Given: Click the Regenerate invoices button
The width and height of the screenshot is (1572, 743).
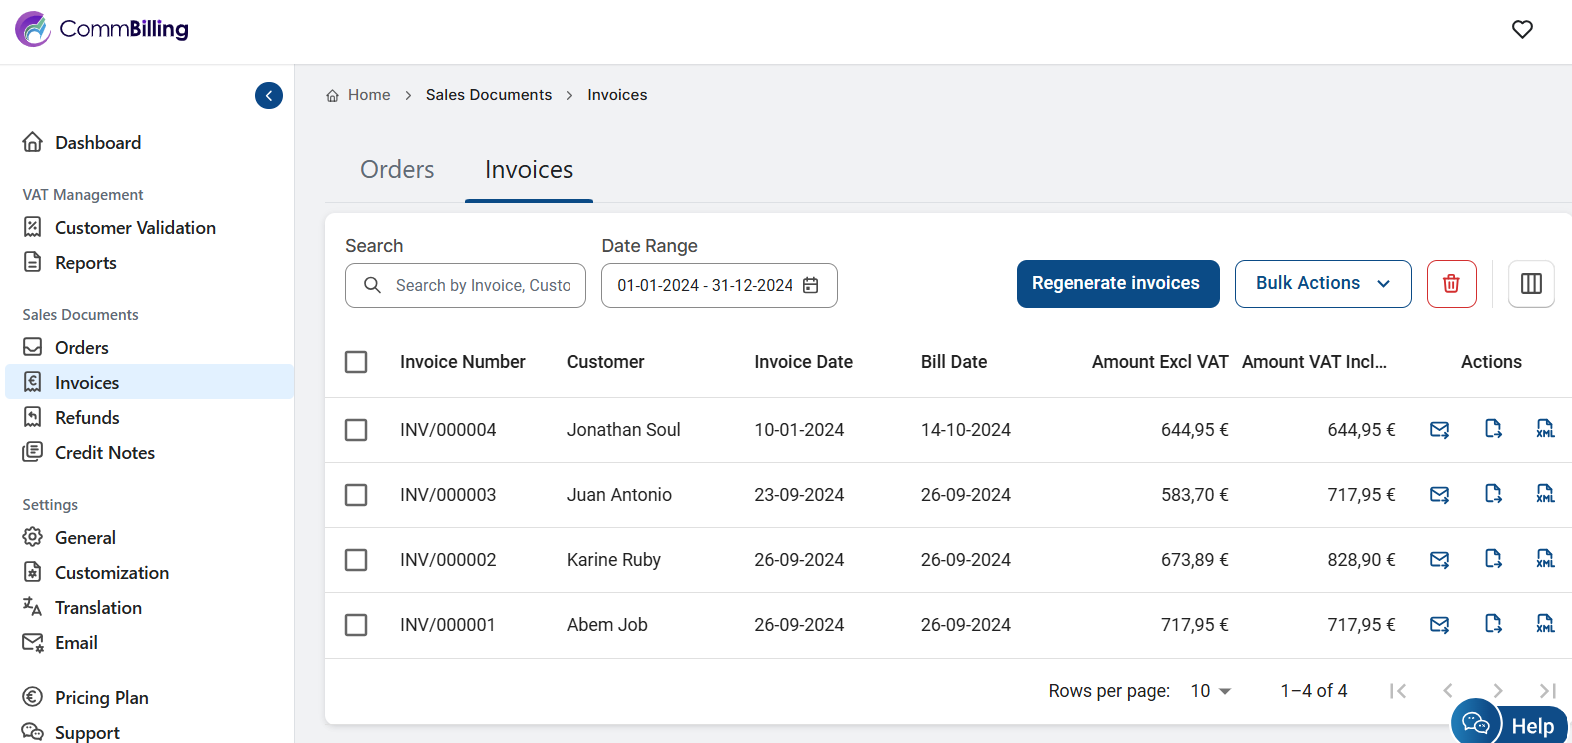Looking at the screenshot, I should (1117, 284).
